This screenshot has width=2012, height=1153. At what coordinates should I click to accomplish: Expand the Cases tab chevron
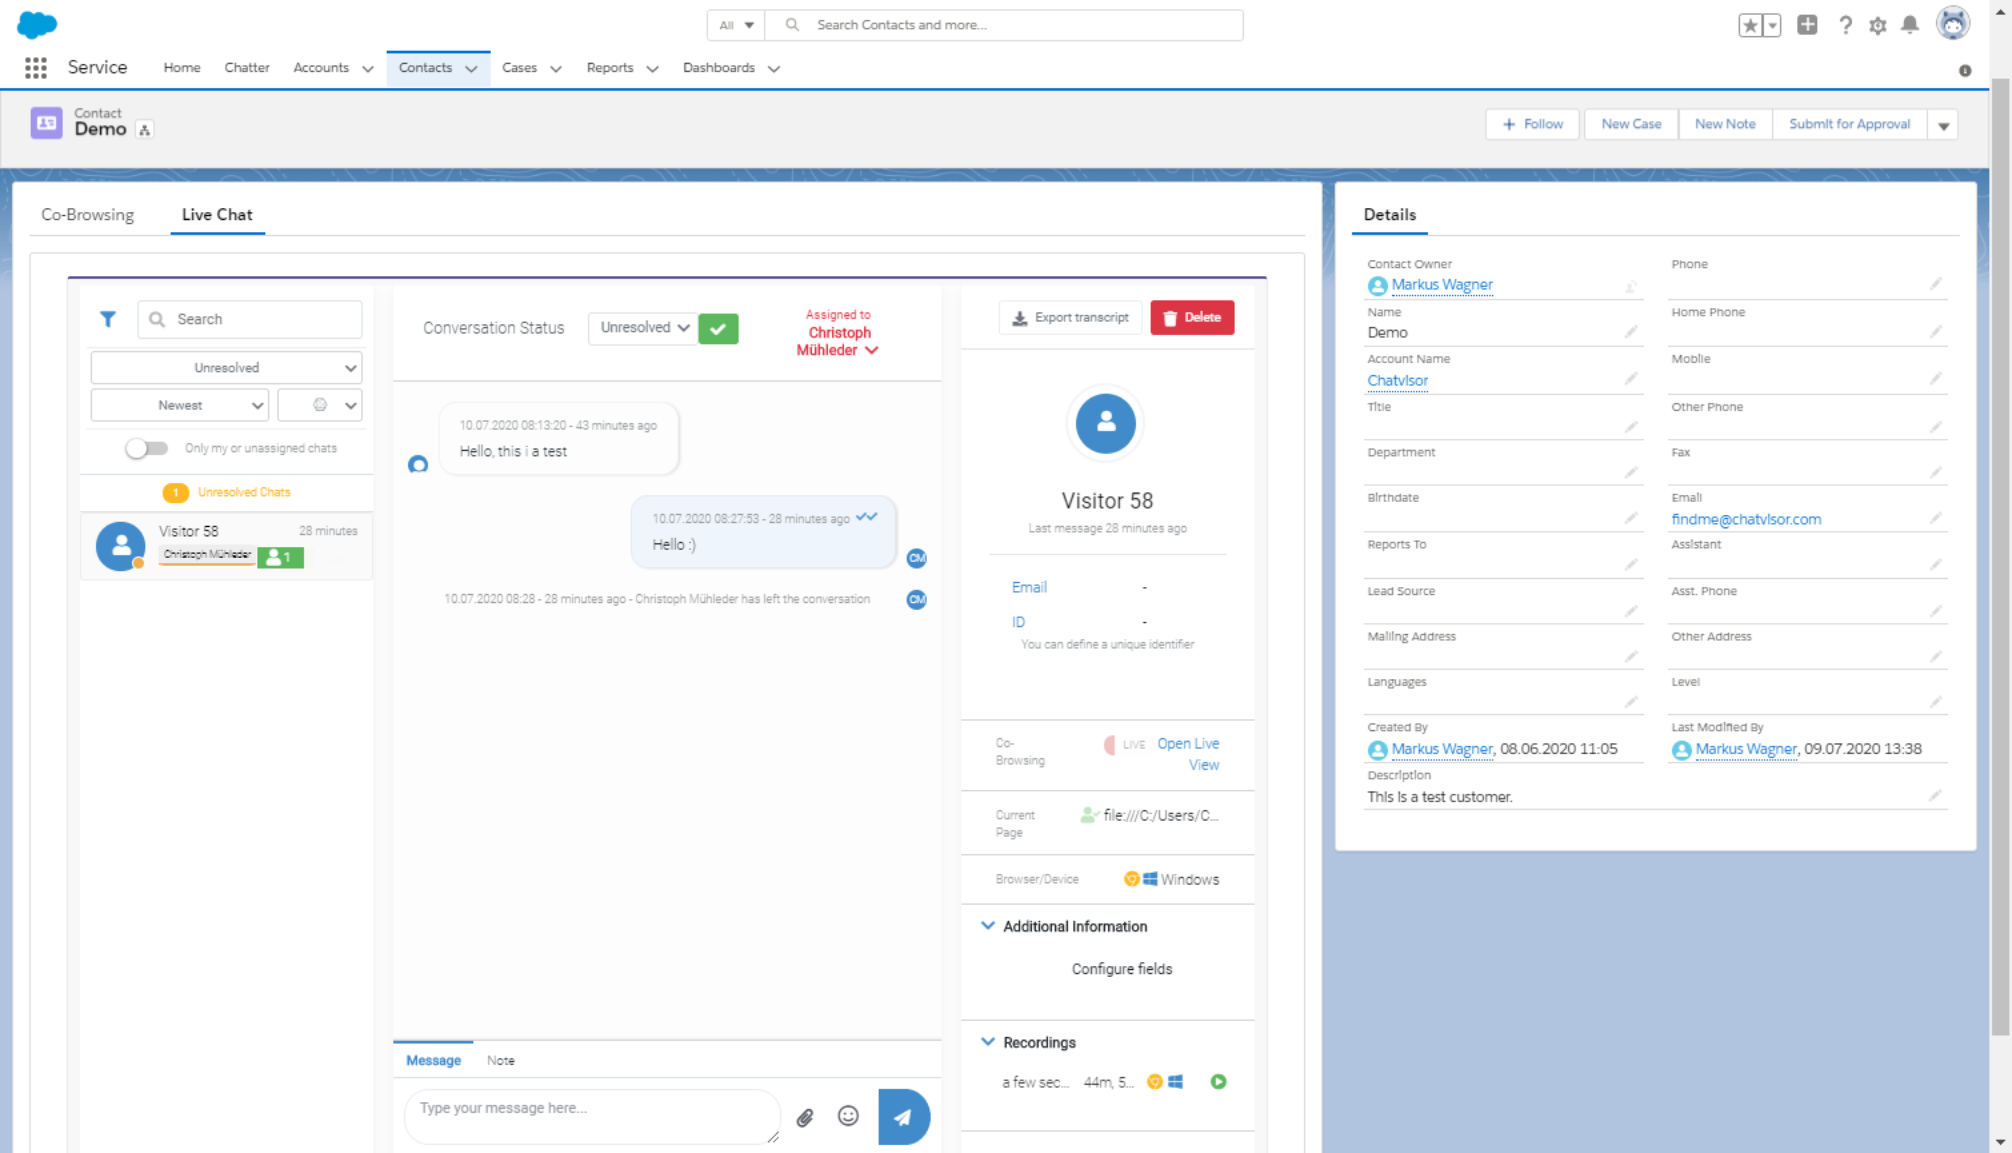(556, 69)
